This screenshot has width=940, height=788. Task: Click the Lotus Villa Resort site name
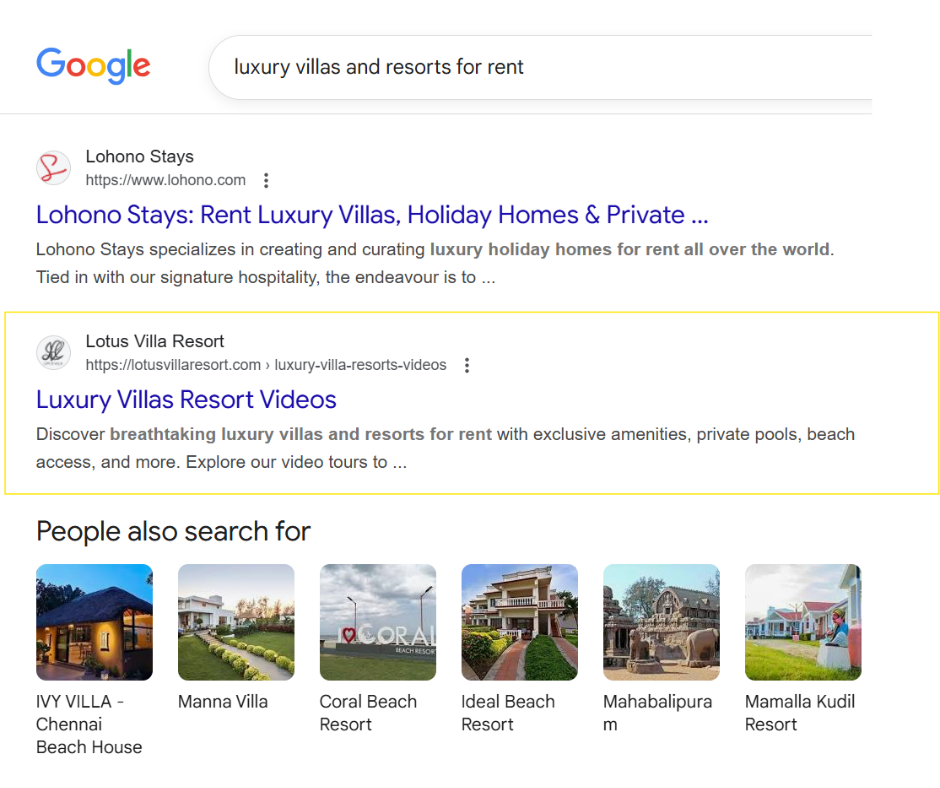(155, 341)
